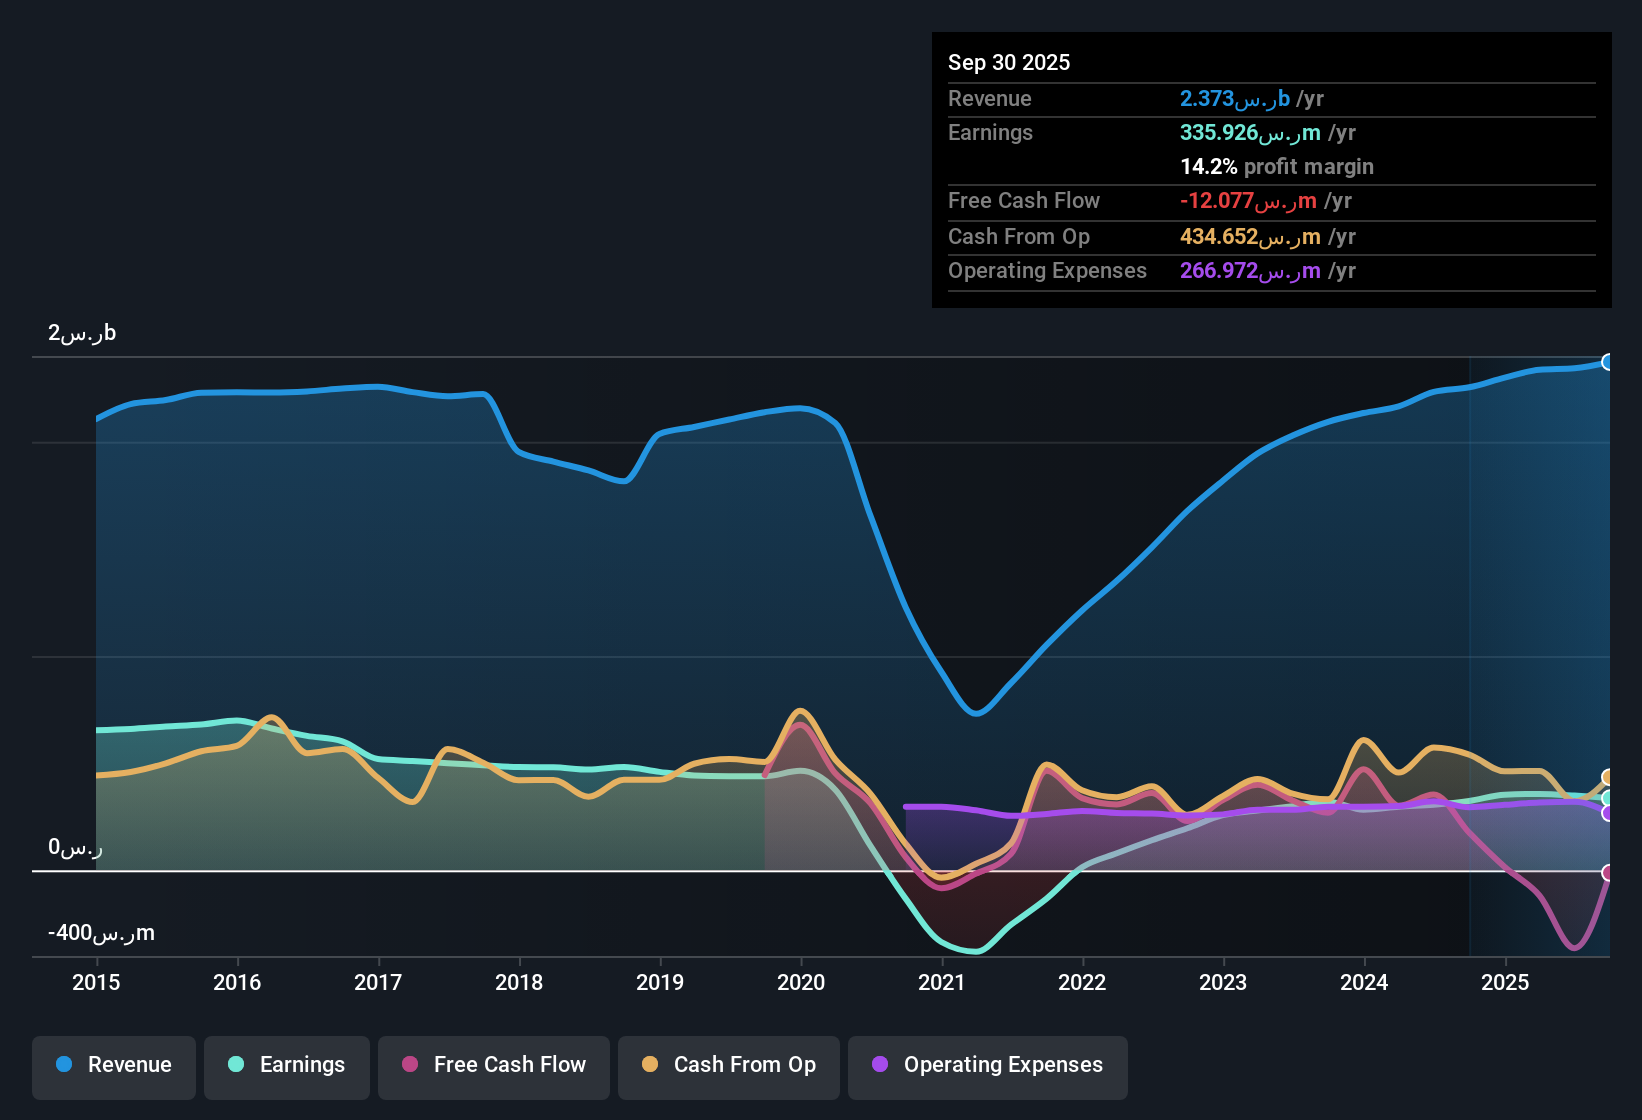Toggle the Revenue series visibility
Viewport: 1642px width, 1120px height.
point(113,1065)
